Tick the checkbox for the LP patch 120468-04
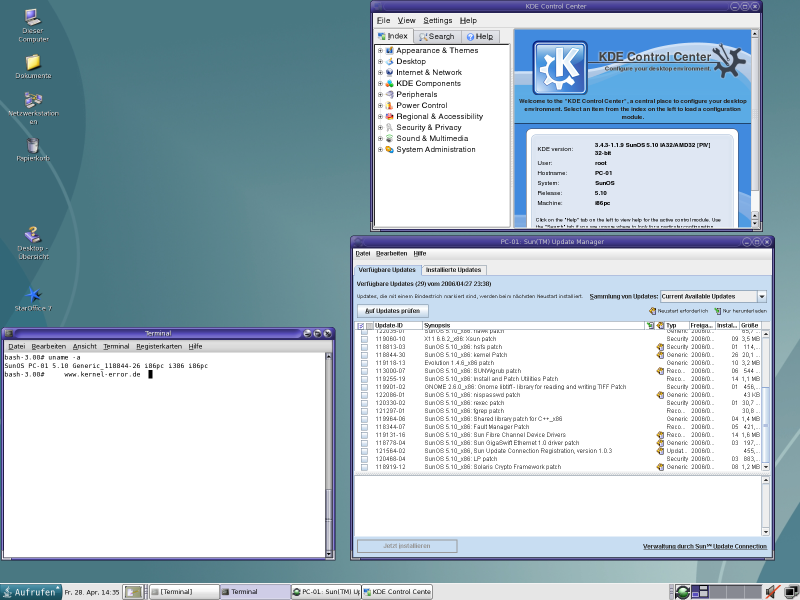 [364, 459]
